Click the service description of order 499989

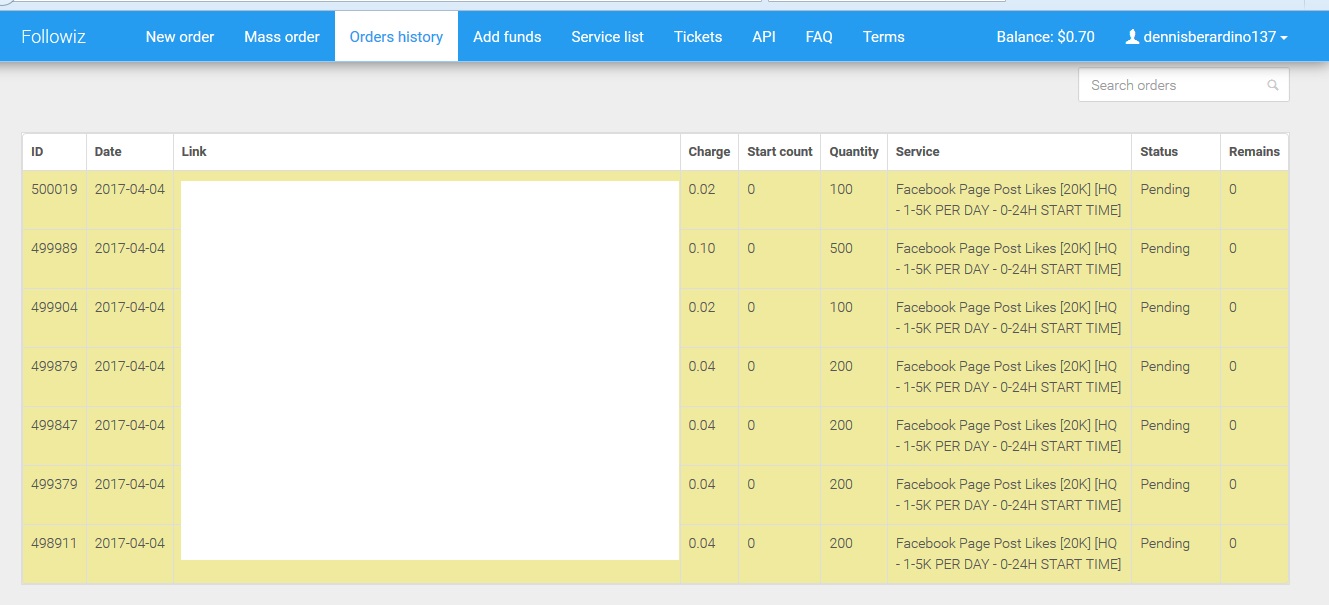pyautogui.click(x=1008, y=258)
